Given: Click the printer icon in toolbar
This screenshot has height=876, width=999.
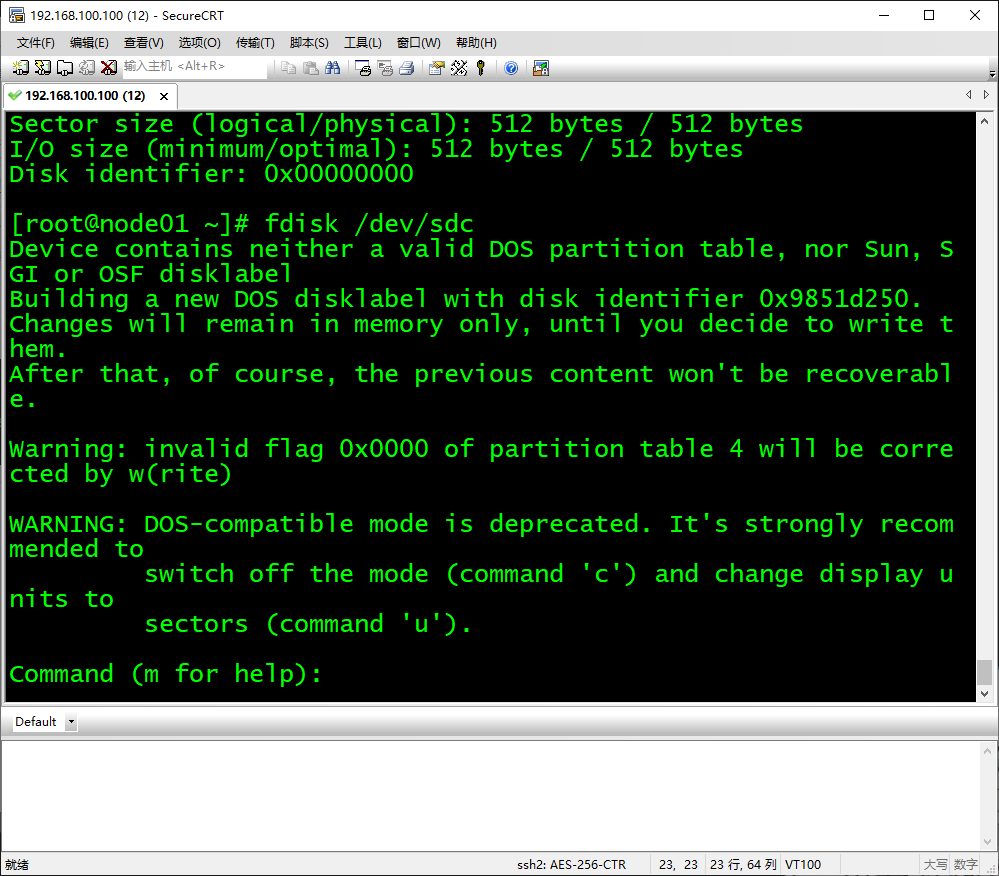Looking at the screenshot, I should pyautogui.click(x=406, y=68).
